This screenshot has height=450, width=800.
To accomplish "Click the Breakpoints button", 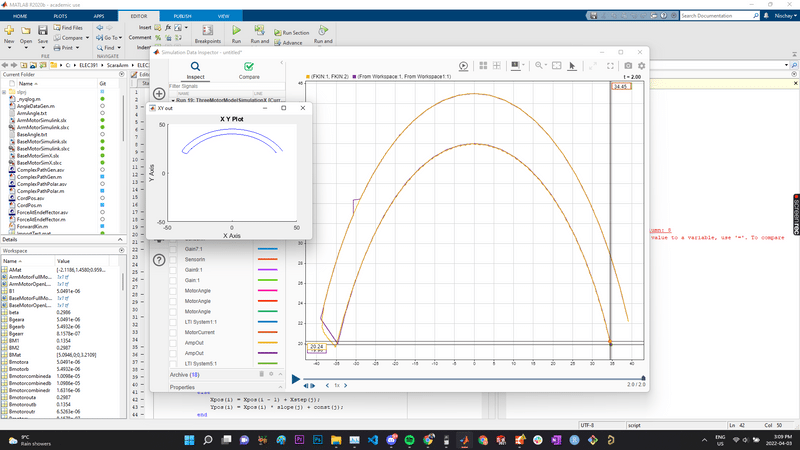I will point(208,35).
